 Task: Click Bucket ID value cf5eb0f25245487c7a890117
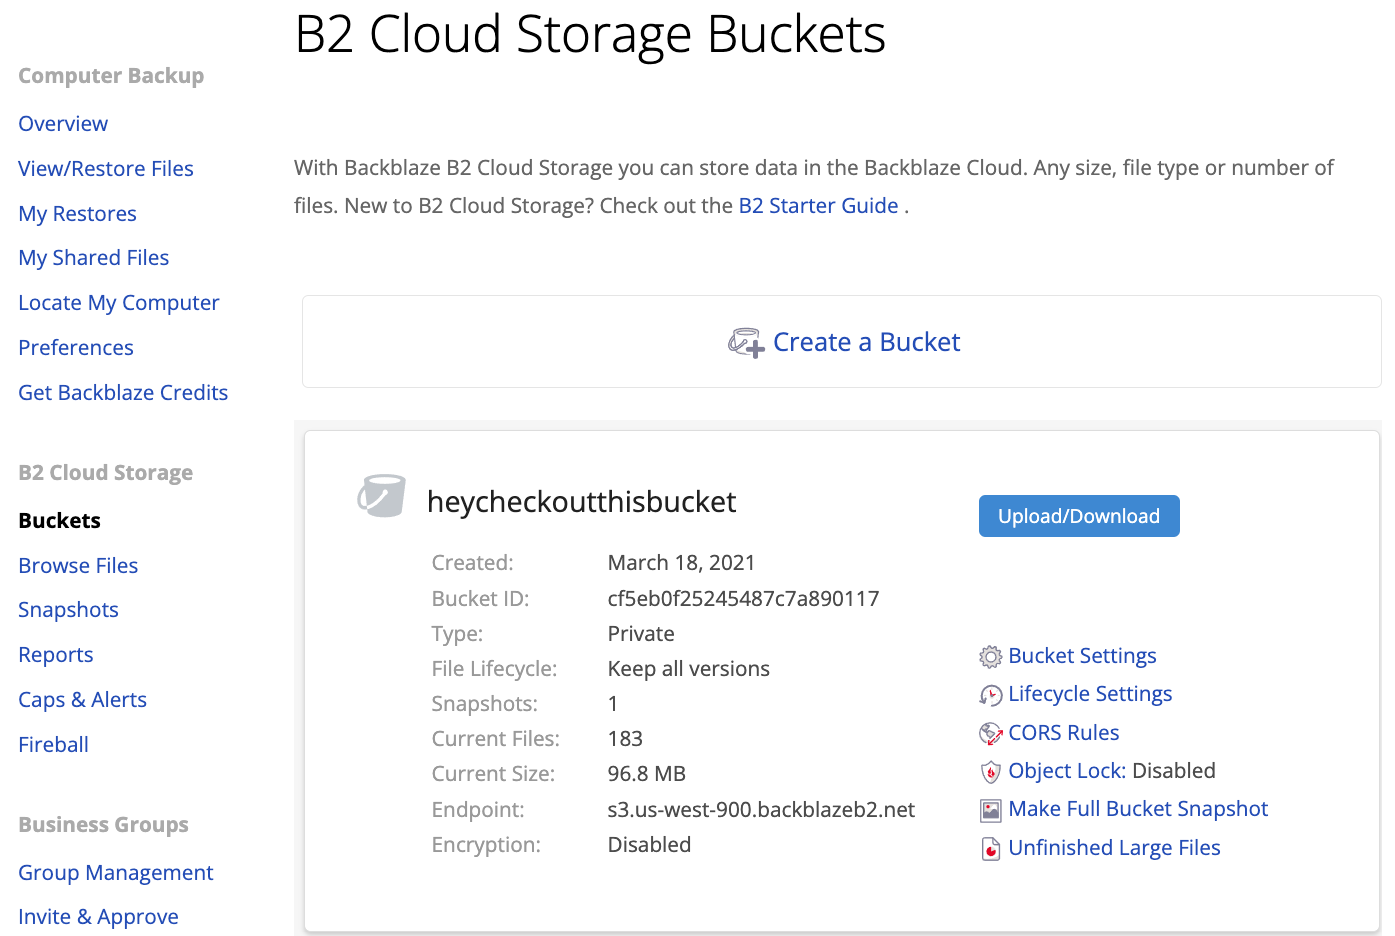coord(743,599)
